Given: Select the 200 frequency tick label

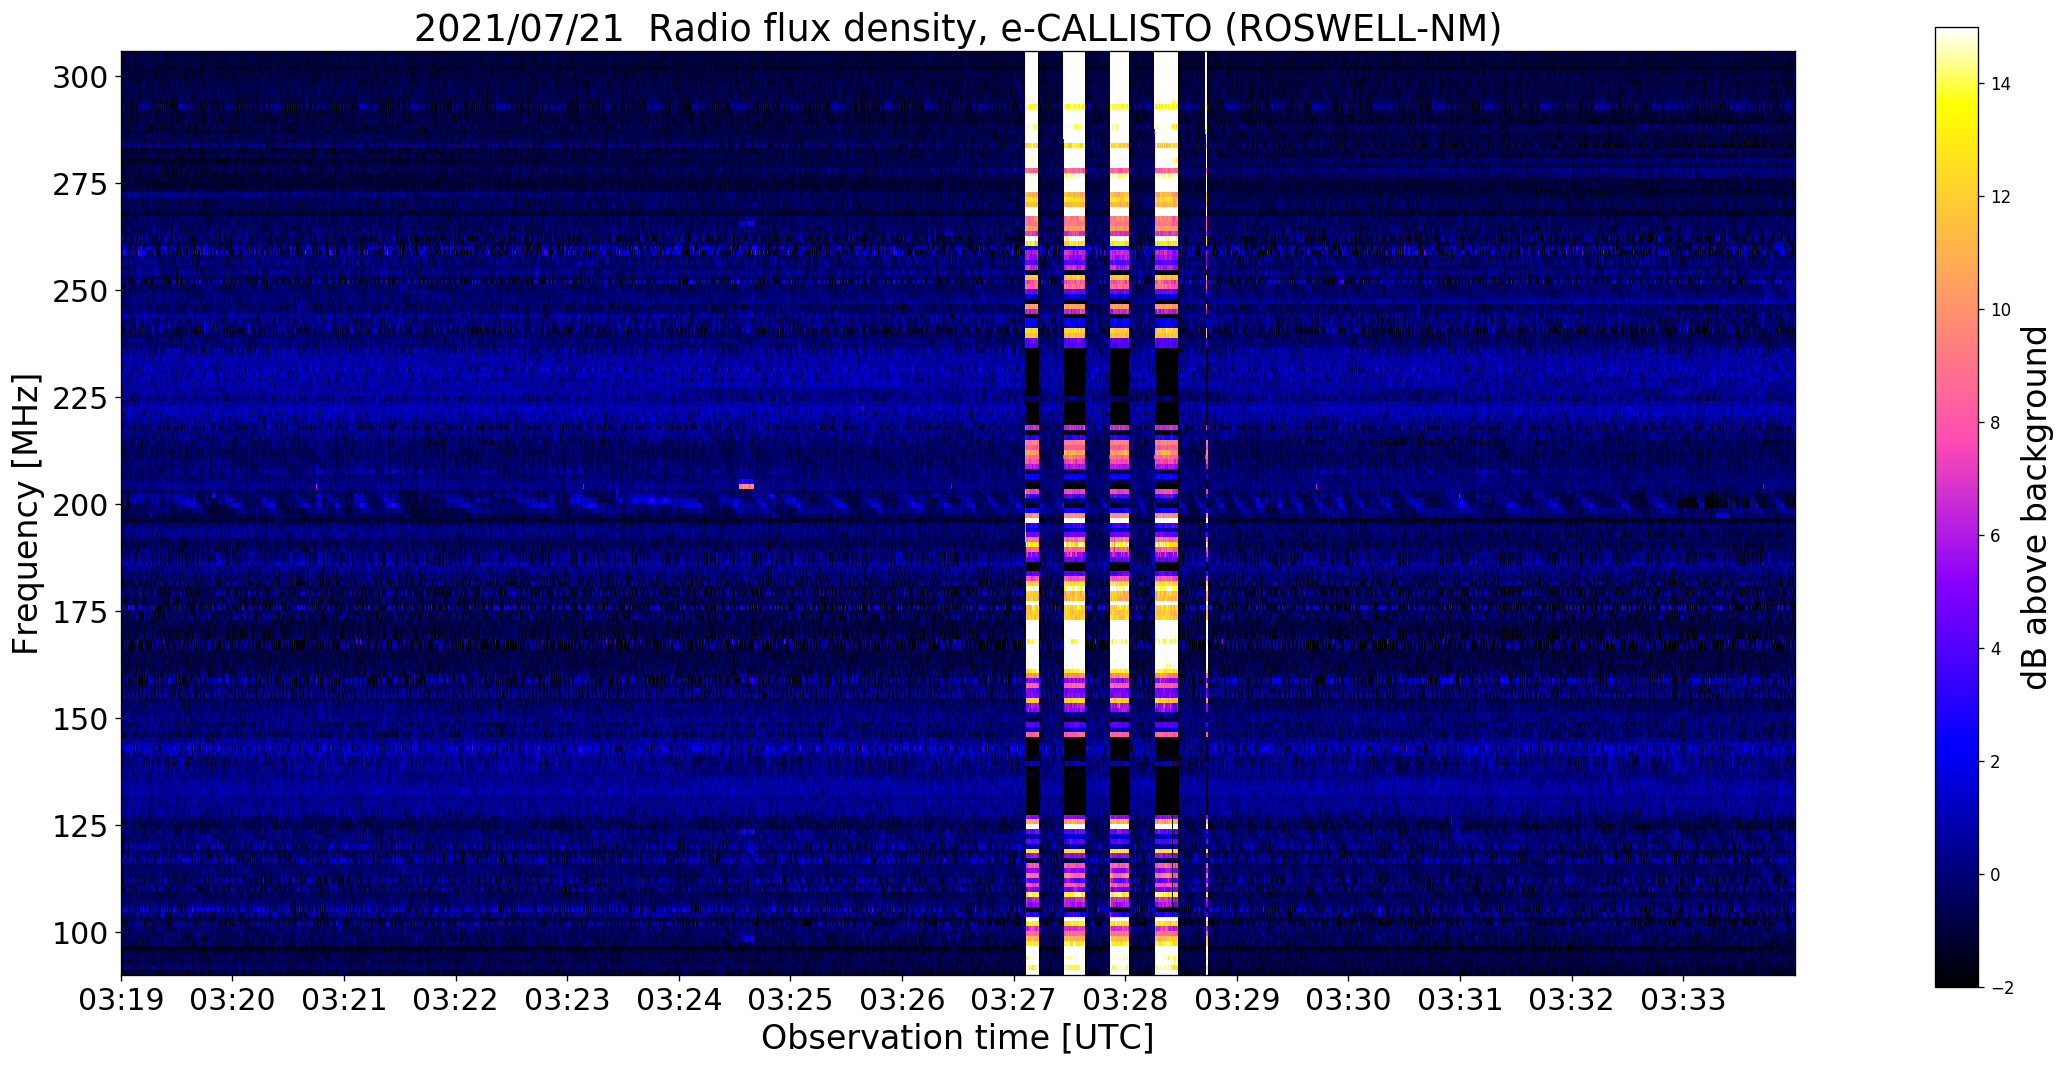Looking at the screenshot, I should 80,505.
